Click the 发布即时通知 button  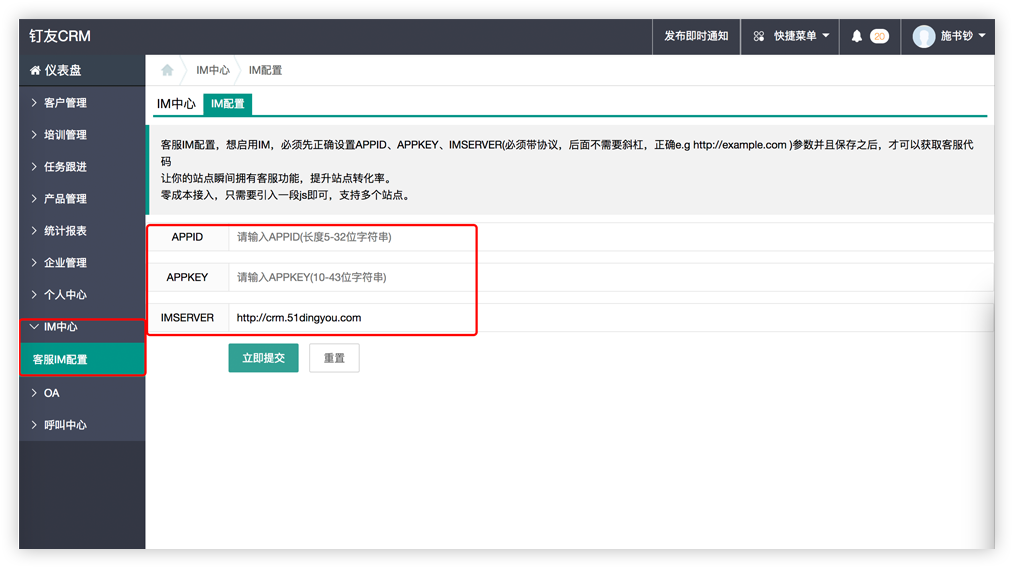[696, 36]
